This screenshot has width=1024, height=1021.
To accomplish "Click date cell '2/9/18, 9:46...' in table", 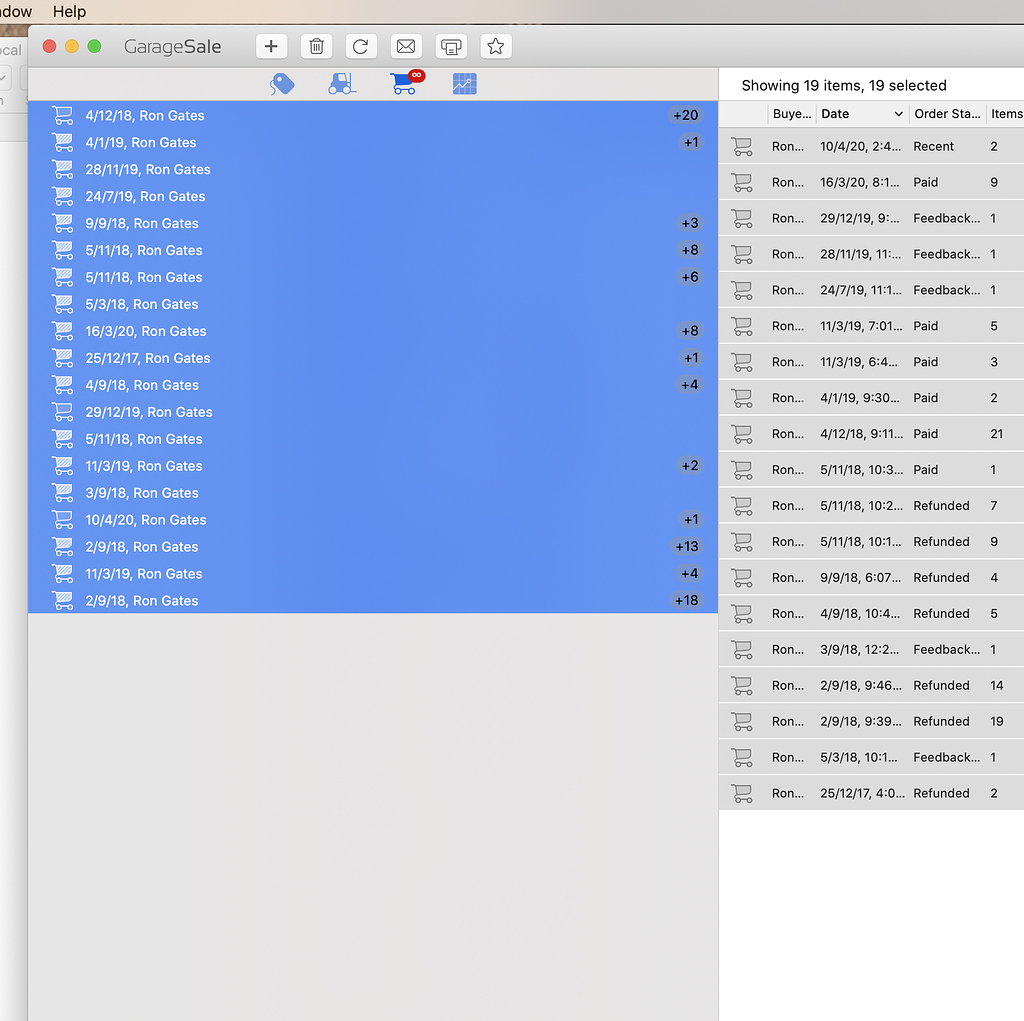I will (x=861, y=685).
